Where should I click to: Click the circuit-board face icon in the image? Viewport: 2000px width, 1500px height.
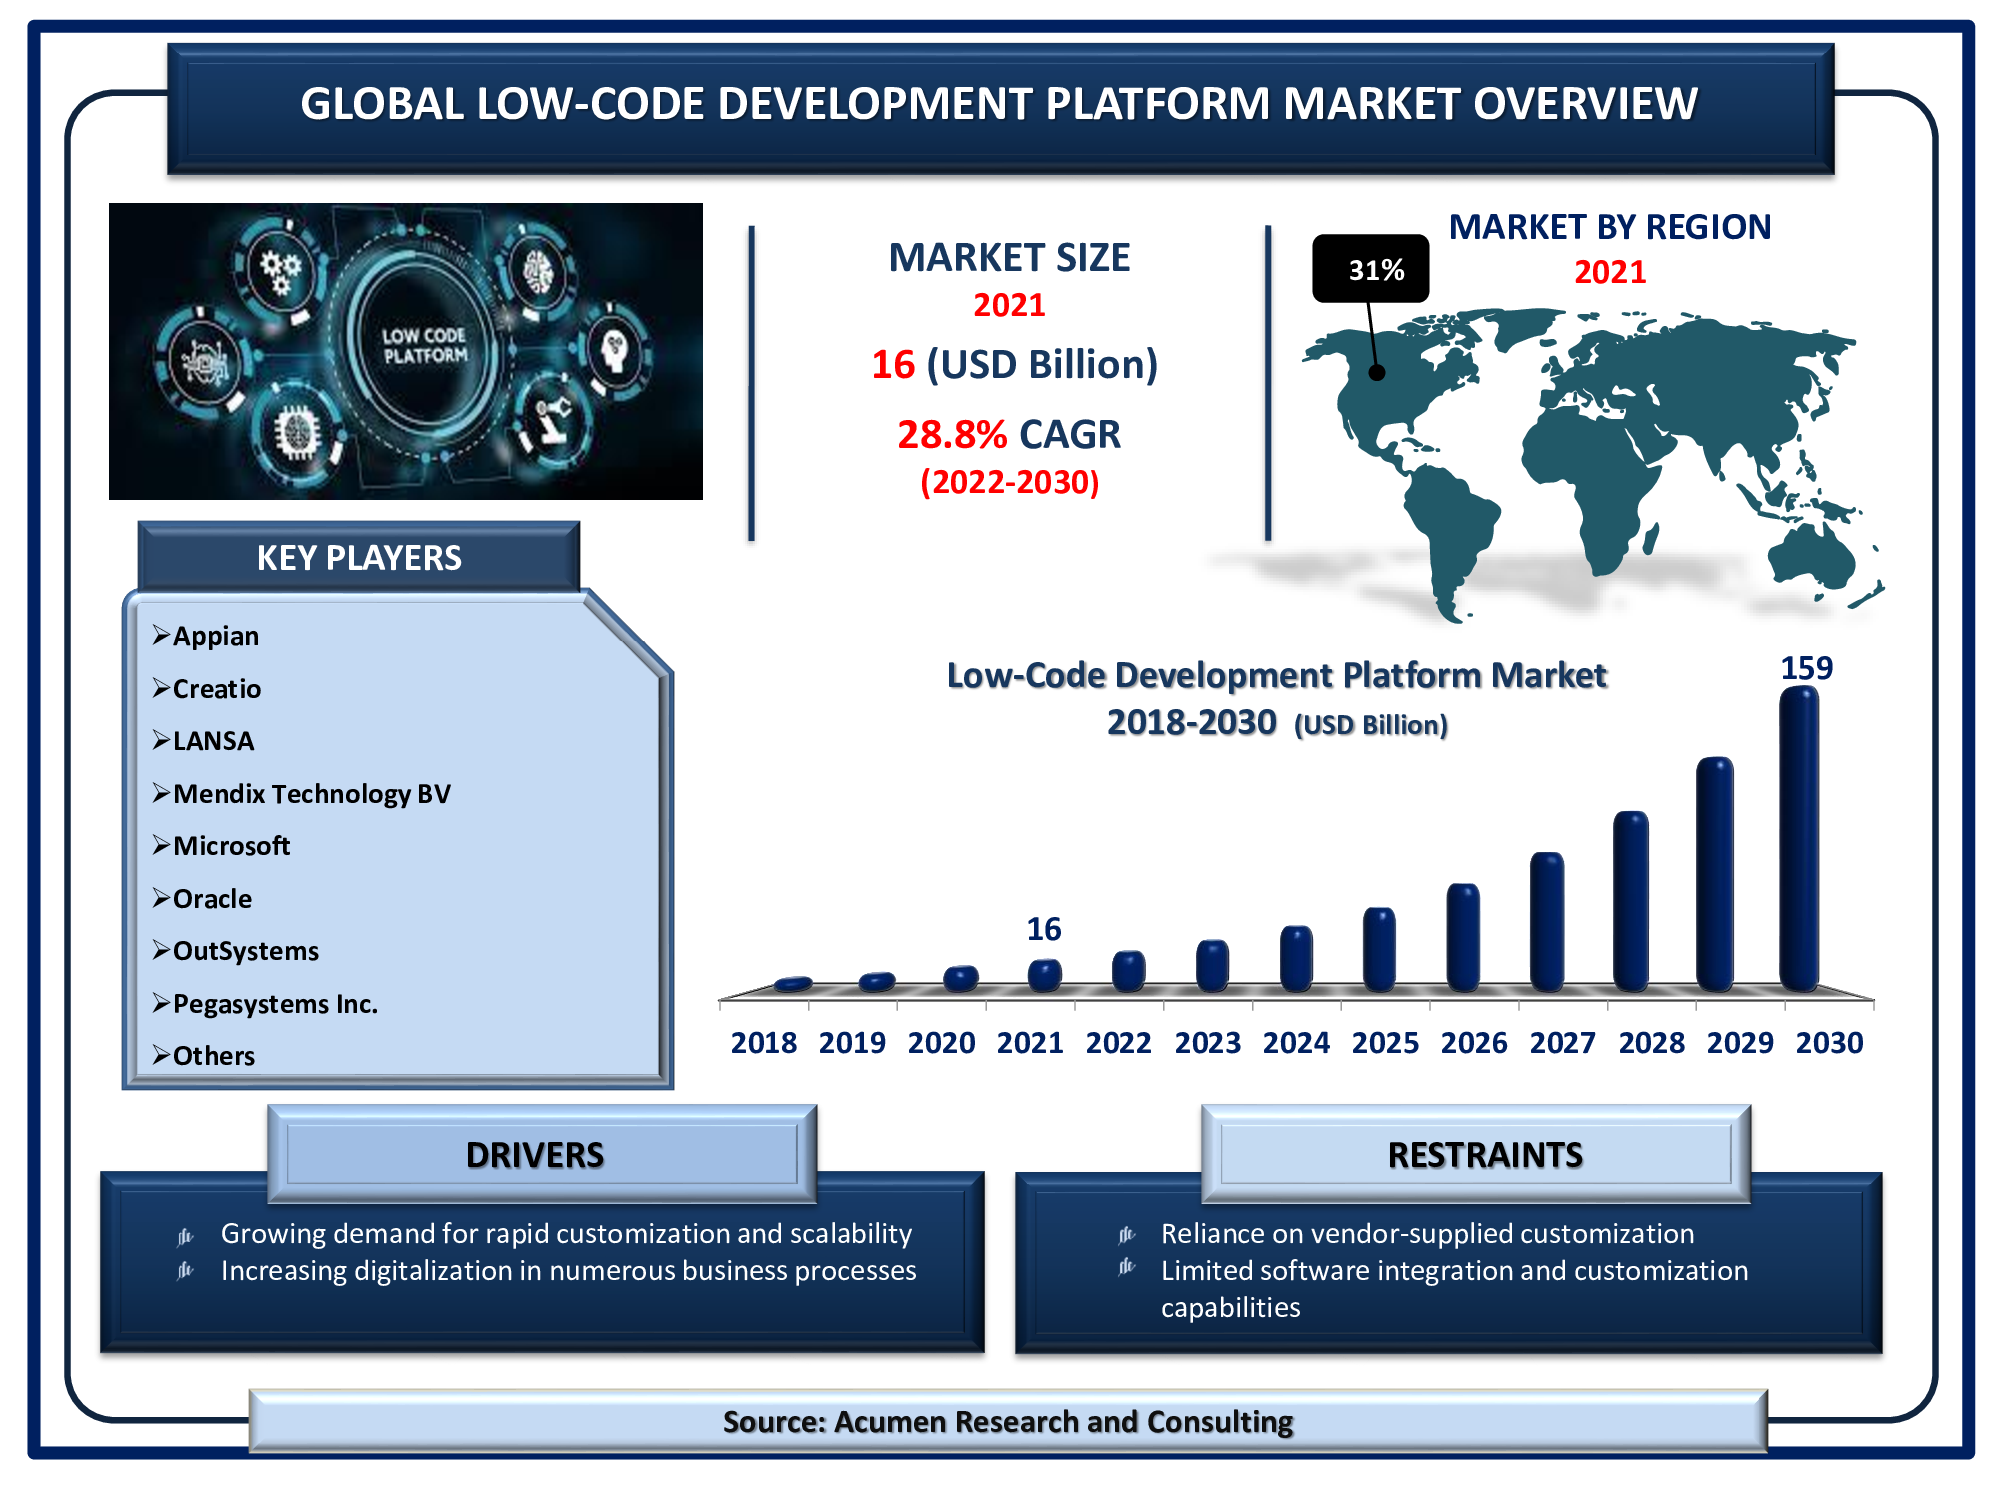coord(207,360)
